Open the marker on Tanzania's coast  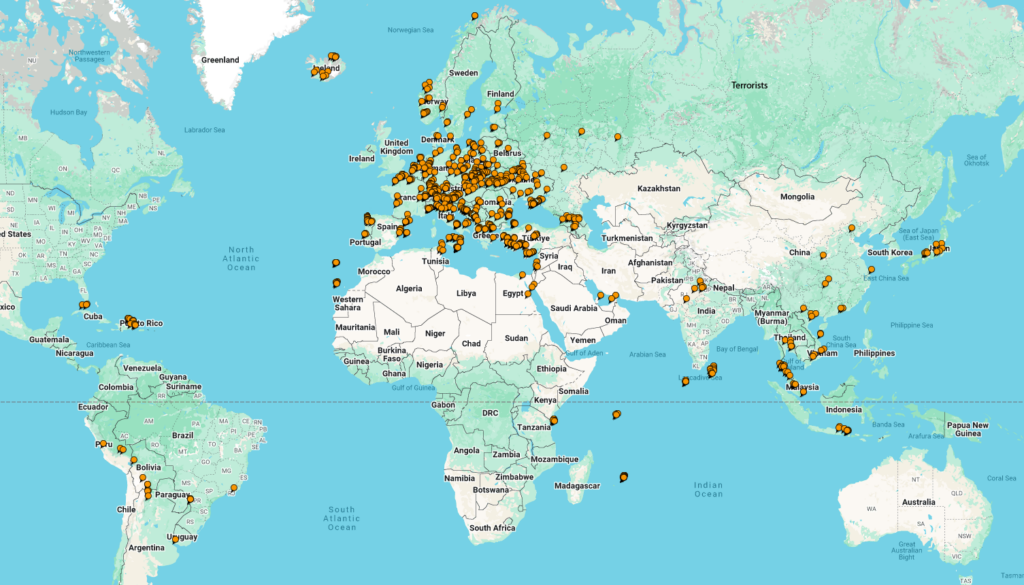(x=553, y=420)
